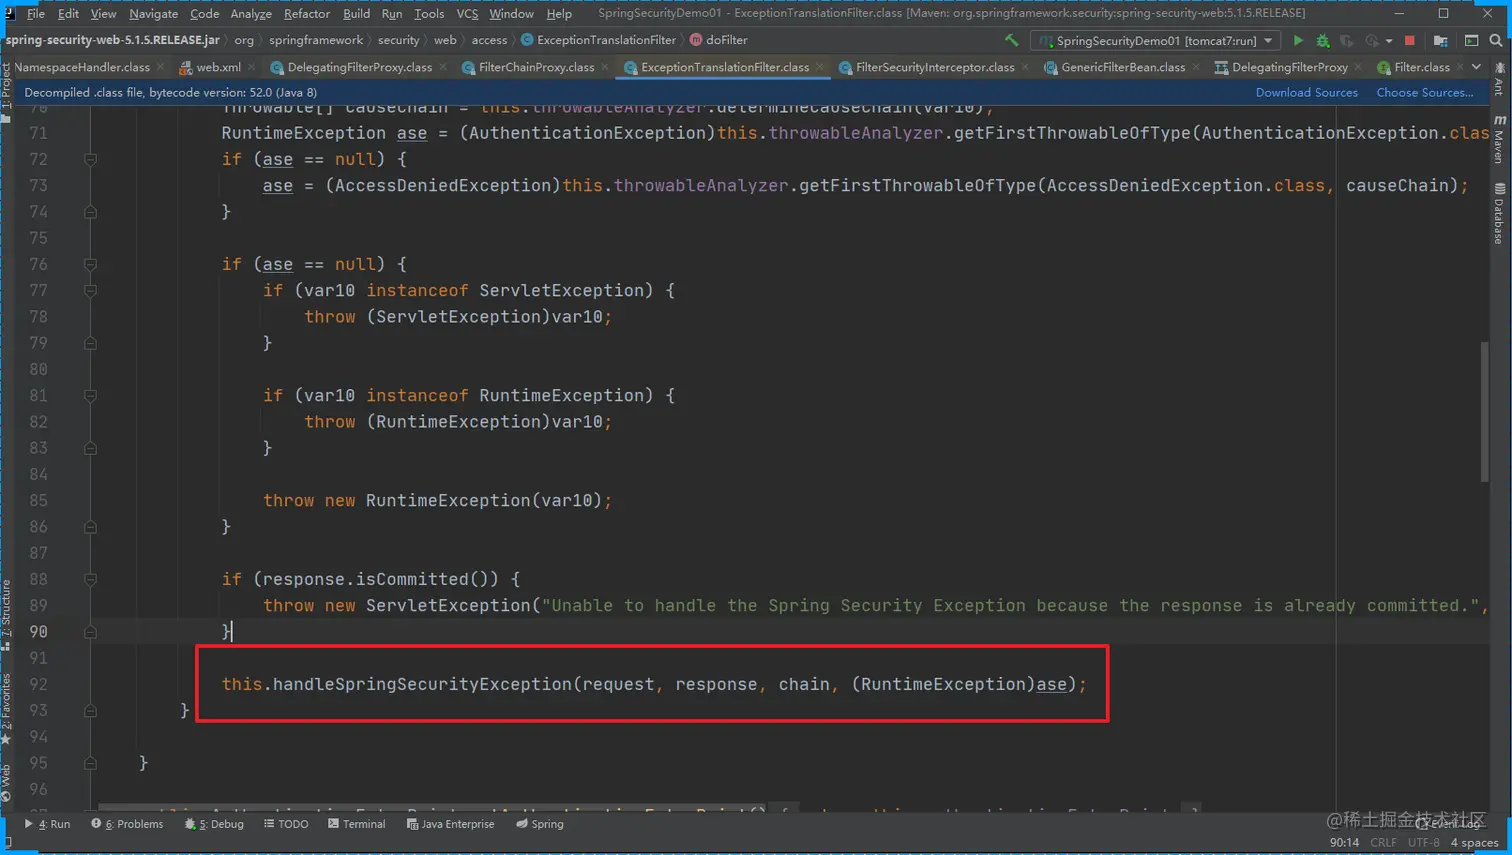Viewport: 1512px width, 855px height.
Task: Open the Web tool window
Action: (6, 784)
